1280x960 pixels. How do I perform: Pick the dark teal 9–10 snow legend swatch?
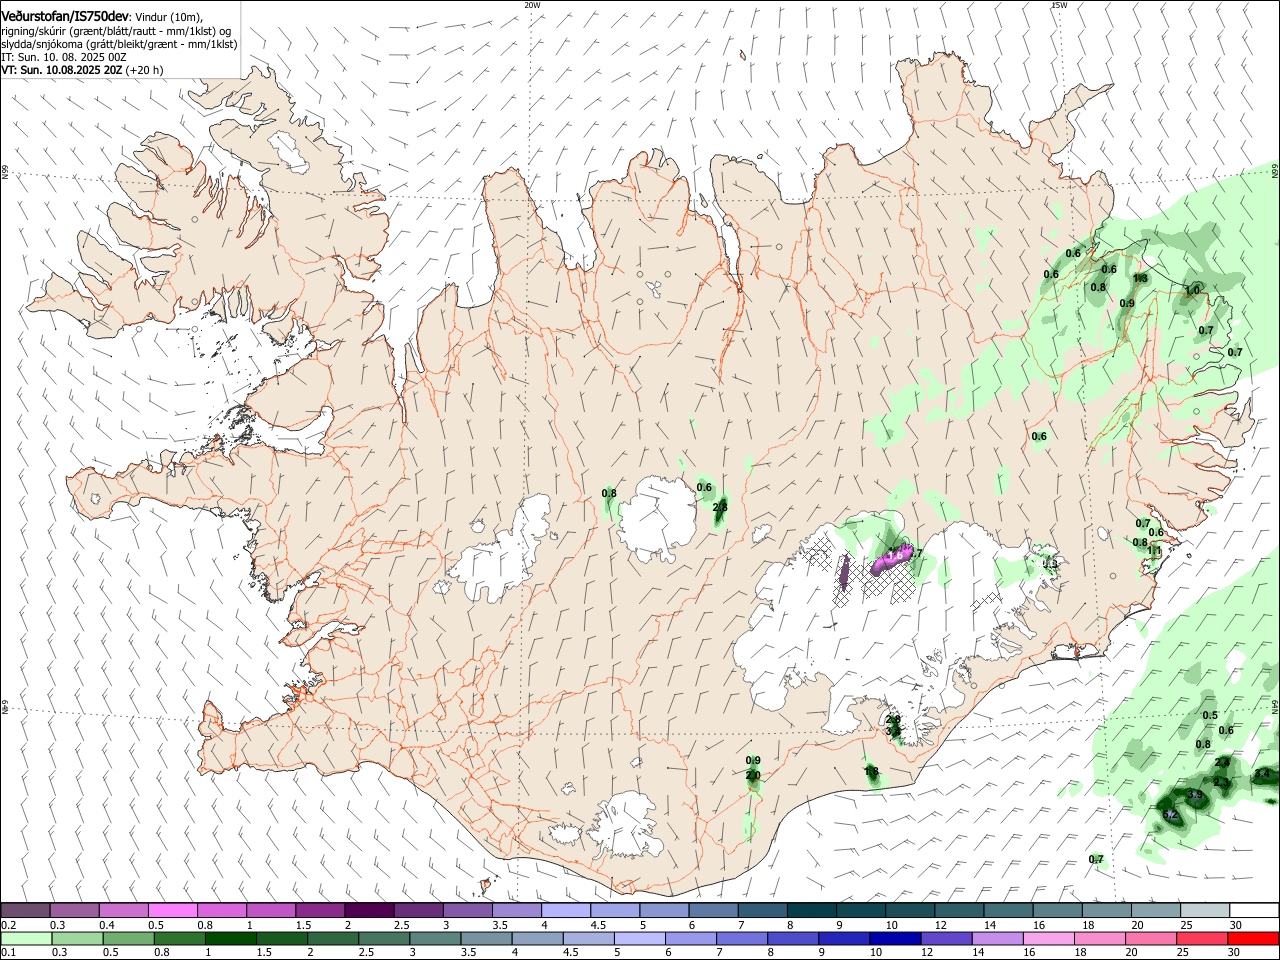click(x=863, y=910)
